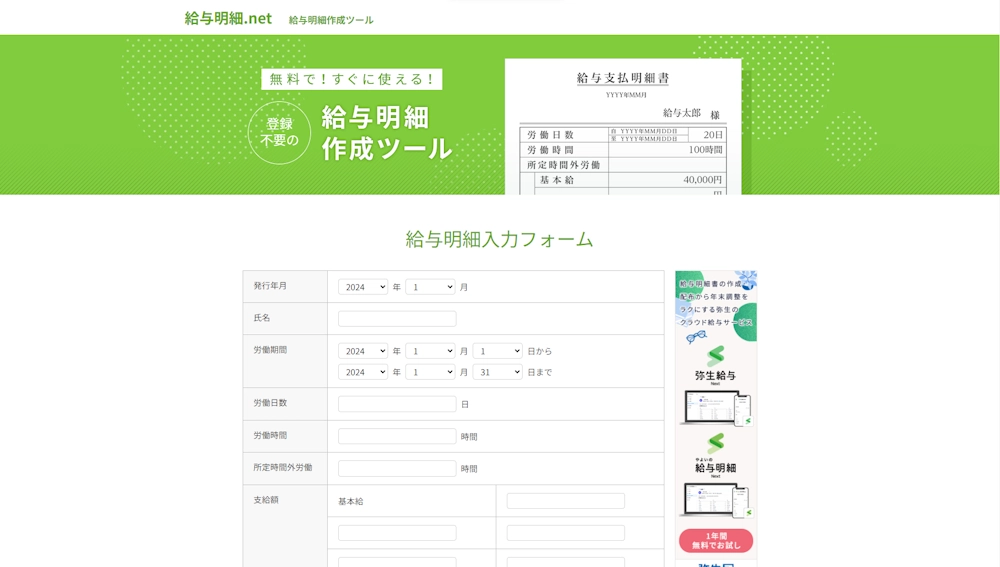Click the やよいの給与明細 Next logo icon
Viewport: 1000px width, 567px height.
tap(715, 445)
